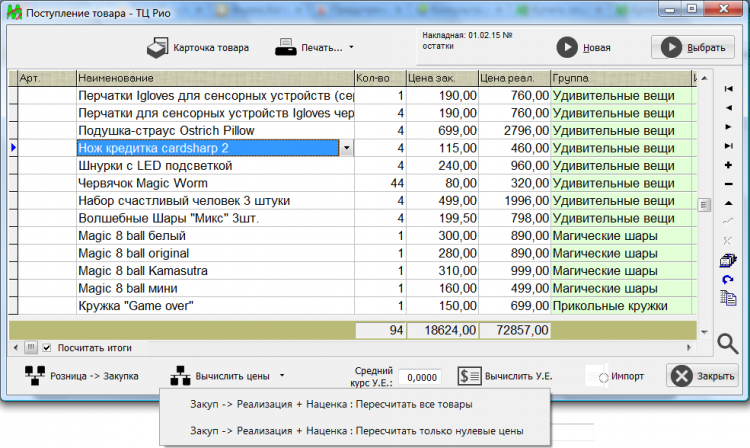
Task: Click the grayed post-edit check icon
Action: tap(728, 221)
